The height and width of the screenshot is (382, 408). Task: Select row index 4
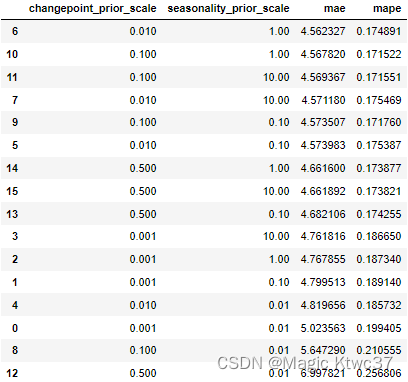pos(15,305)
